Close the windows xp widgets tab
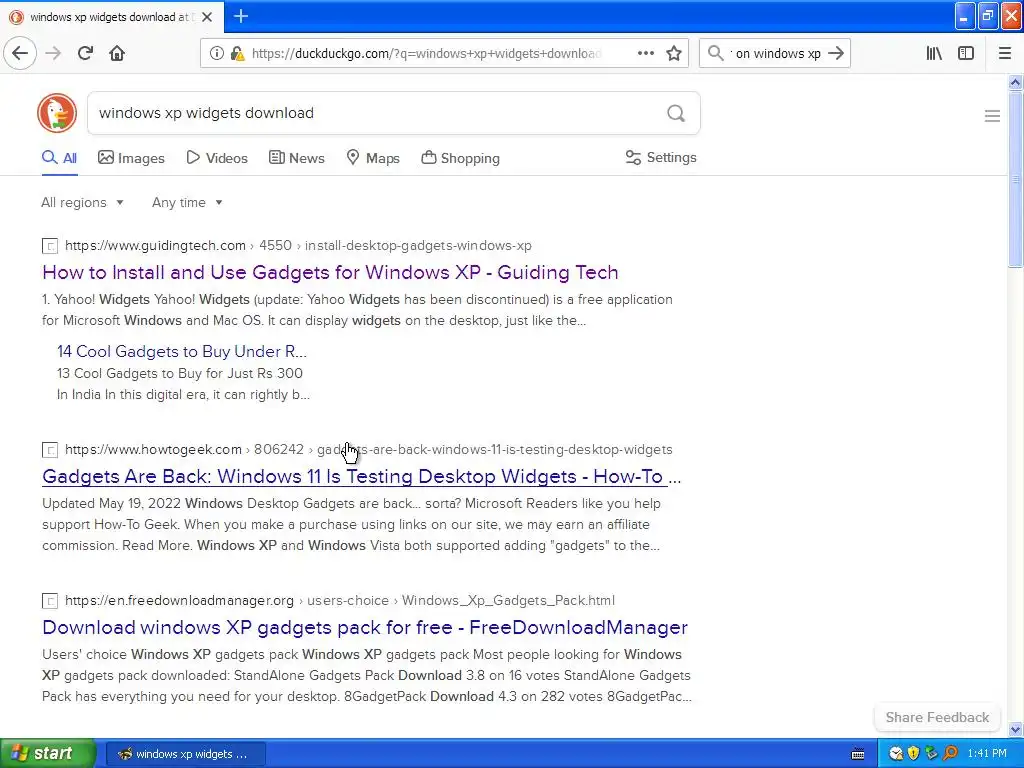The image size is (1024, 768). 207,17
